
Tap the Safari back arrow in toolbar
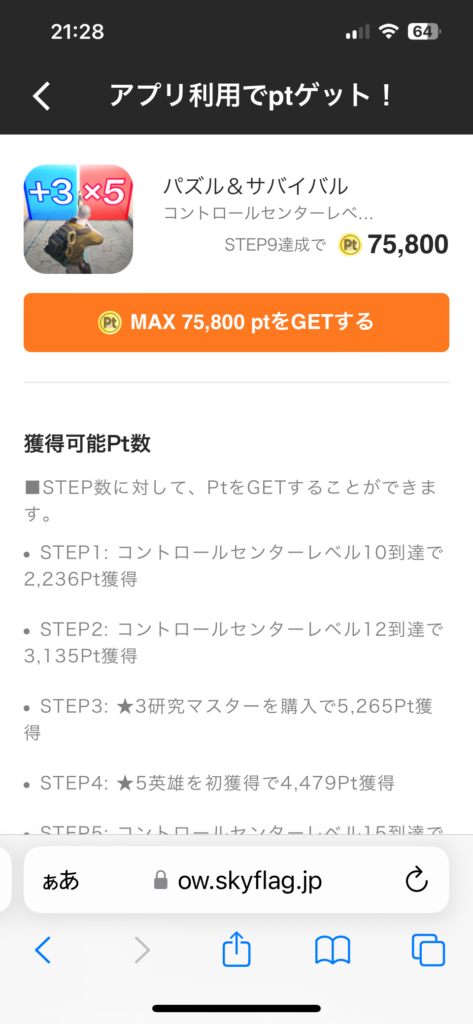point(42,950)
